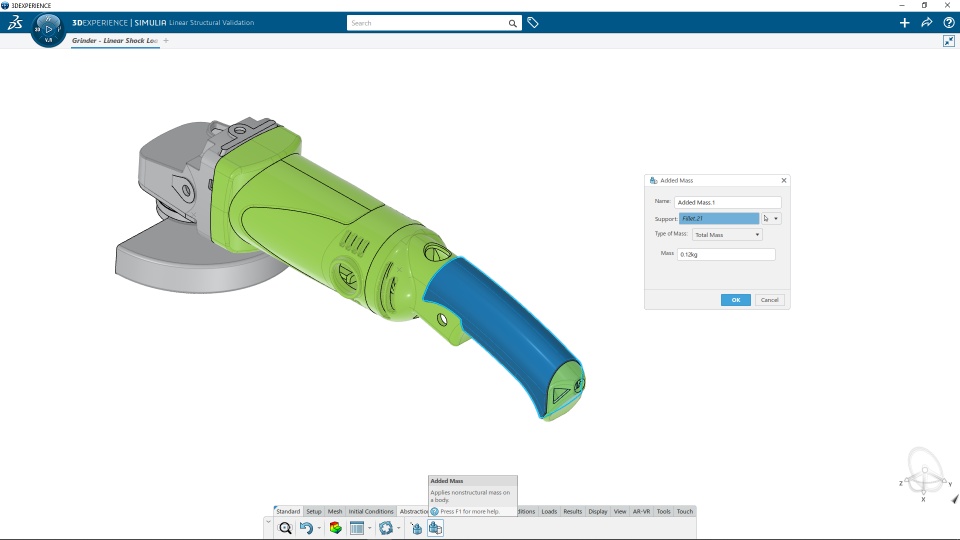The width and height of the screenshot is (960, 540).
Task: Switch to the Standard tab
Action: coord(288,511)
